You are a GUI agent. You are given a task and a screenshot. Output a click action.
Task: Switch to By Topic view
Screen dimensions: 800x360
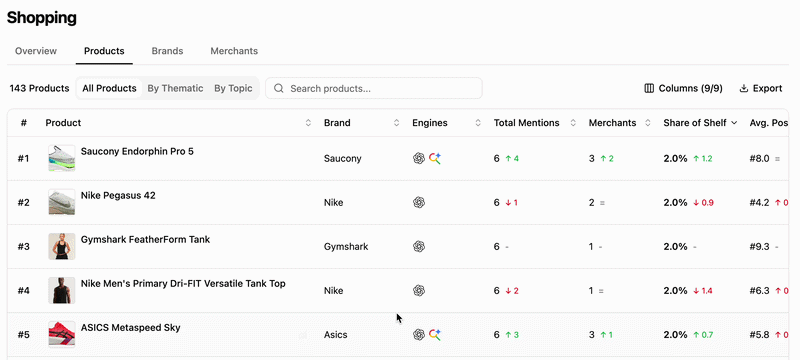click(233, 88)
